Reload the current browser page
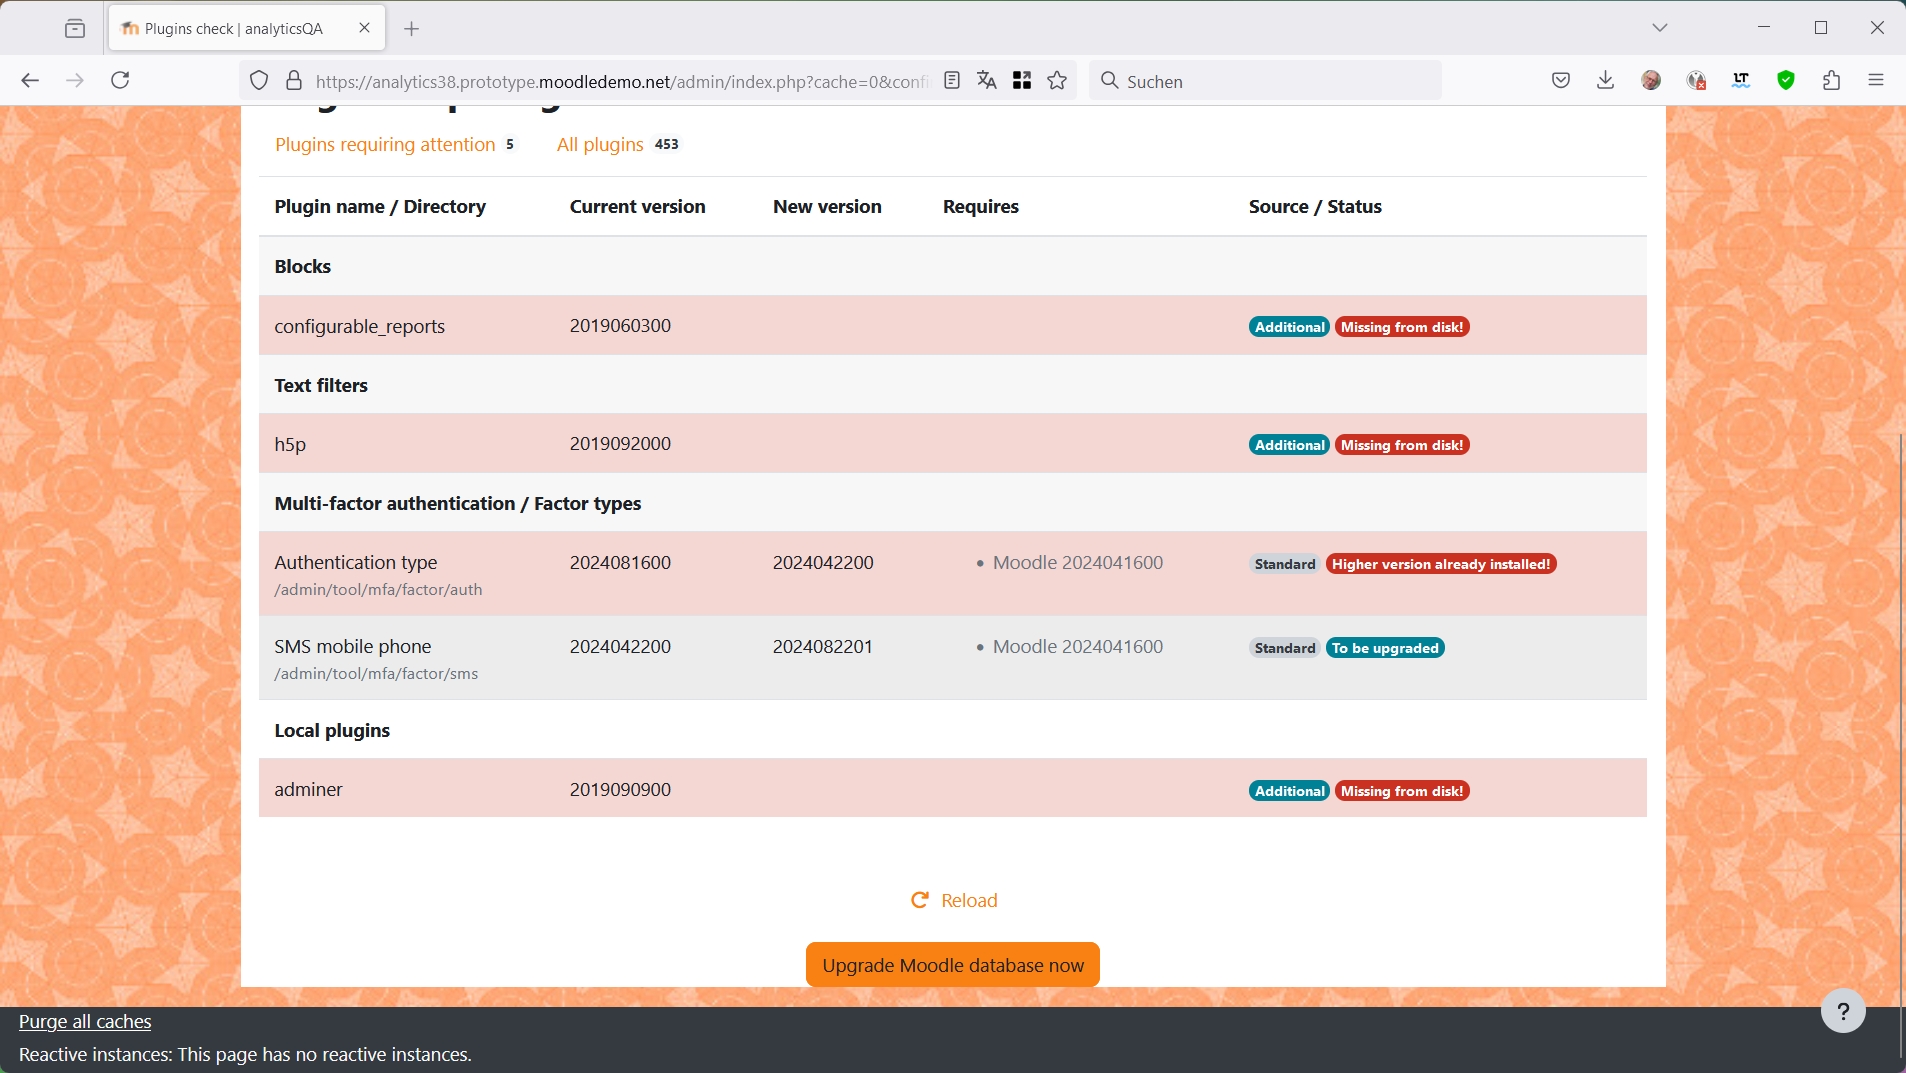The image size is (1906, 1073). tap(120, 81)
